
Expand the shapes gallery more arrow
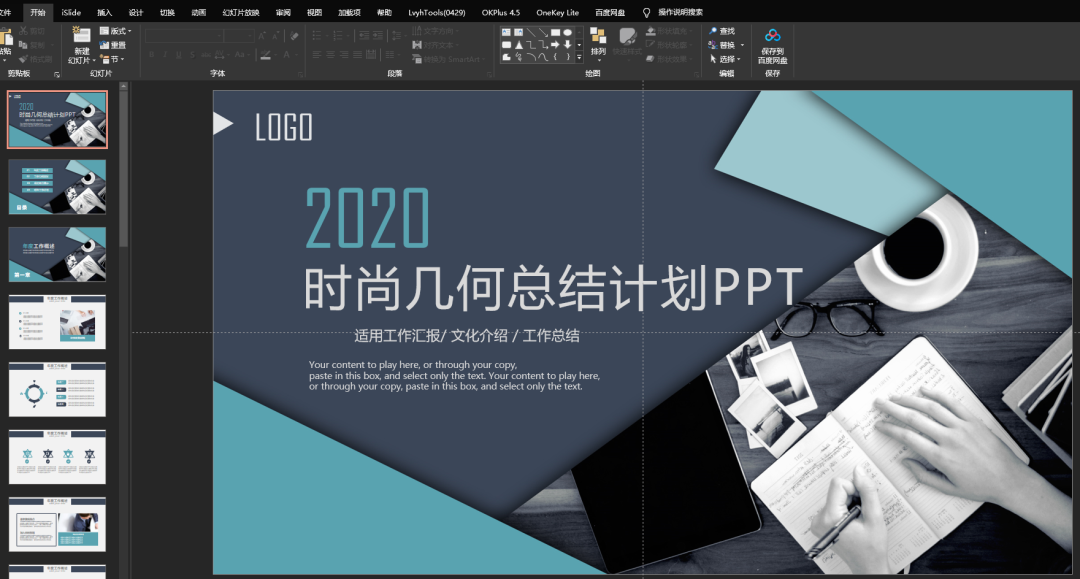[579, 57]
